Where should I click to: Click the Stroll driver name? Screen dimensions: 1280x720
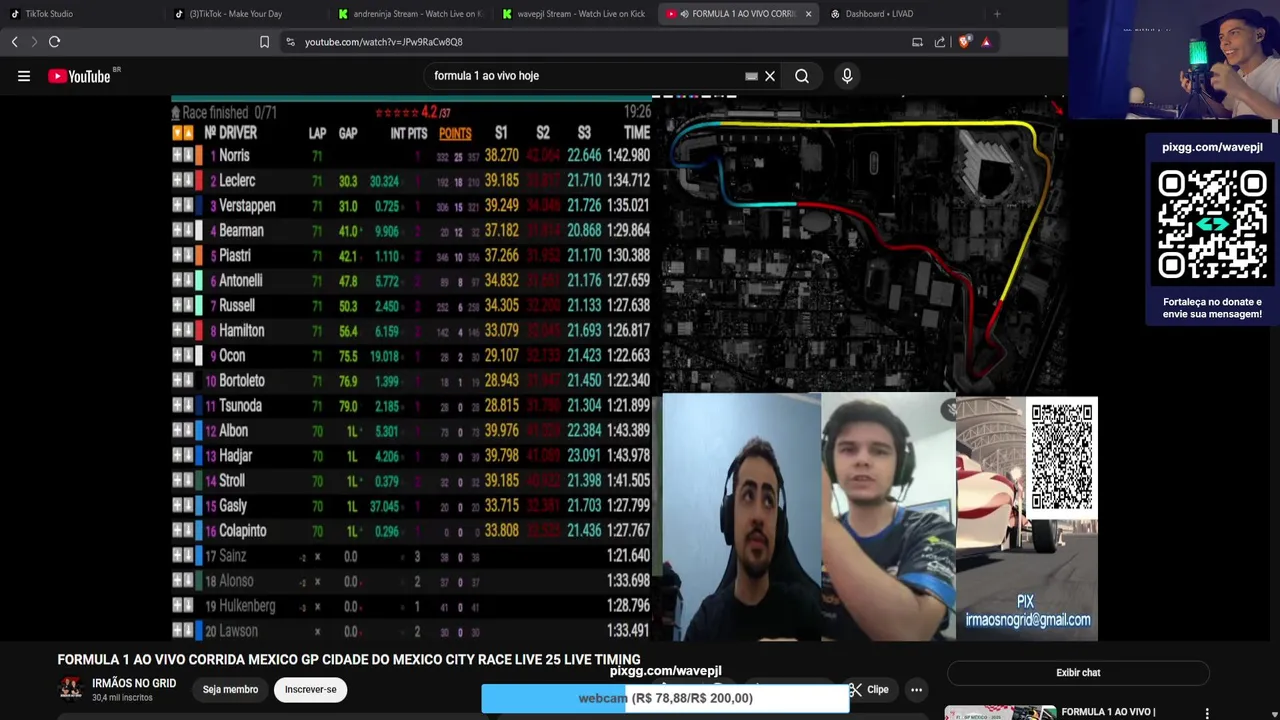pyautogui.click(x=232, y=481)
